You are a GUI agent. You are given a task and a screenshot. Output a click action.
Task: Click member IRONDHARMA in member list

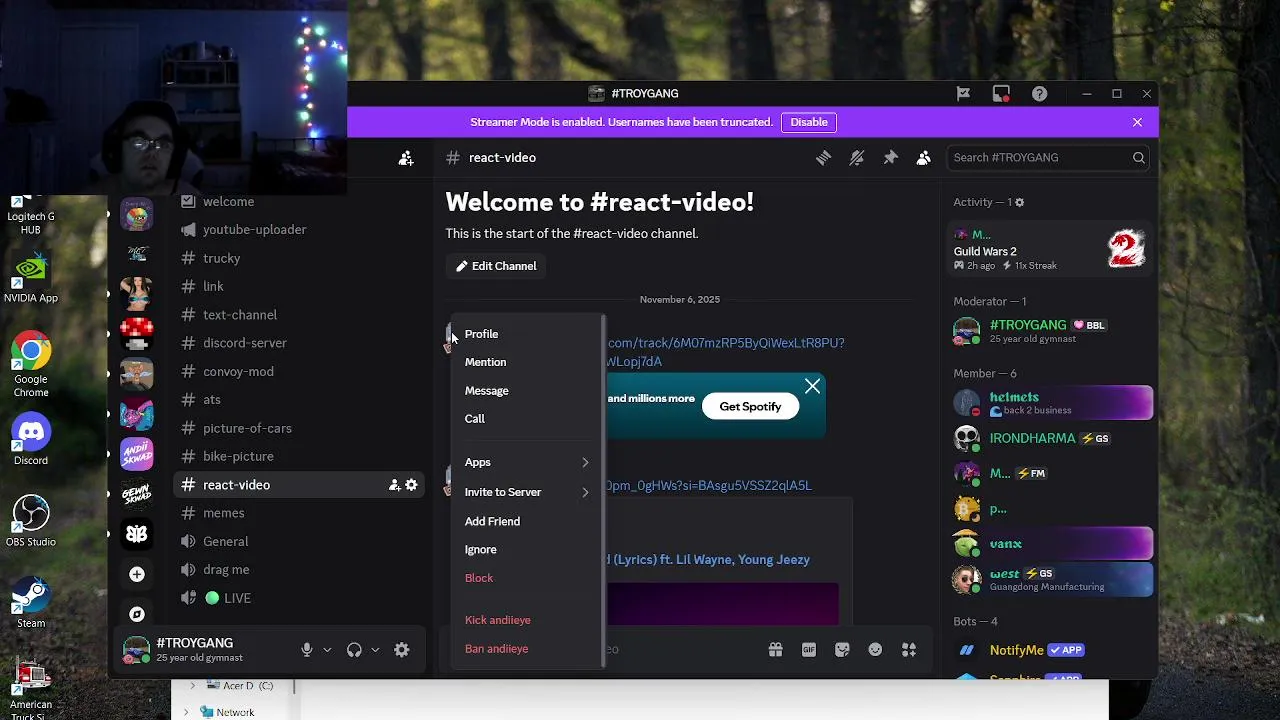coord(1050,438)
